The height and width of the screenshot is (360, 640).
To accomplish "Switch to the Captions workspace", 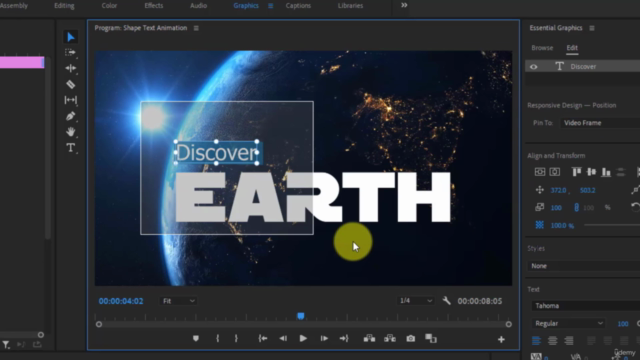I will click(x=298, y=6).
